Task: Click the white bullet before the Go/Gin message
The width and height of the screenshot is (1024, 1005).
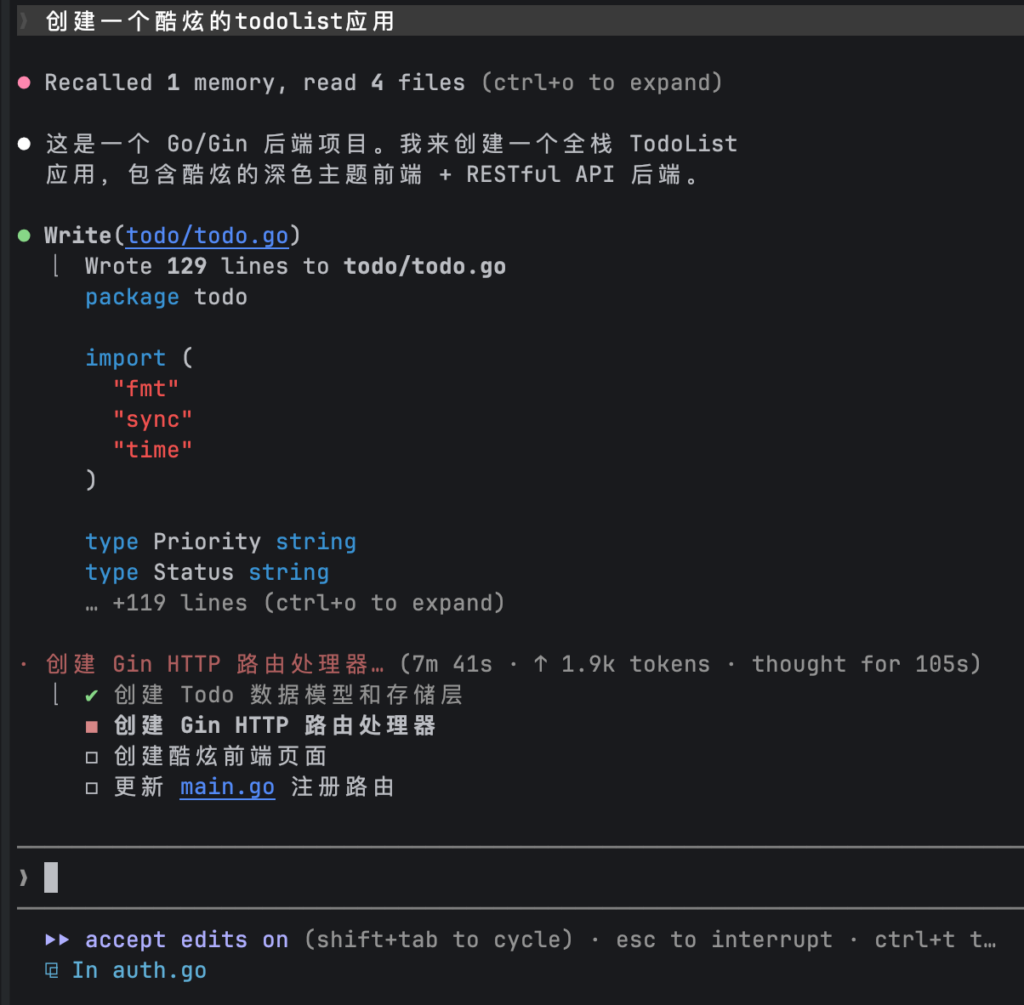Action: pos(24,144)
